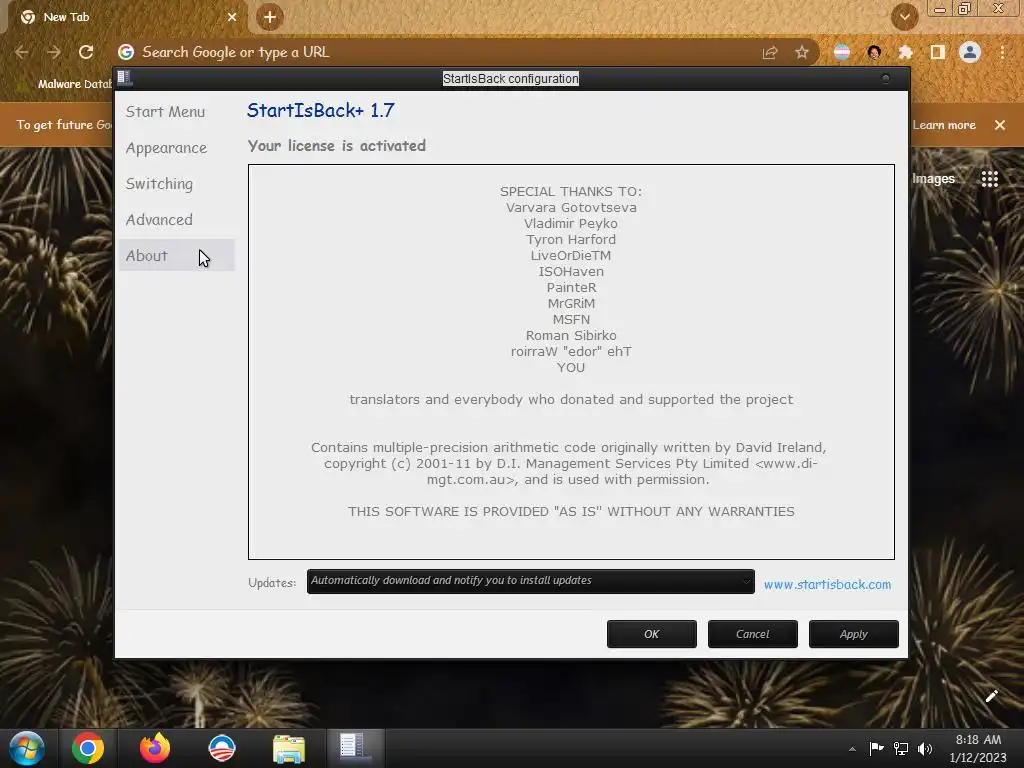Open the Switching section
Image resolution: width=1024 pixels, height=768 pixels.
159,184
